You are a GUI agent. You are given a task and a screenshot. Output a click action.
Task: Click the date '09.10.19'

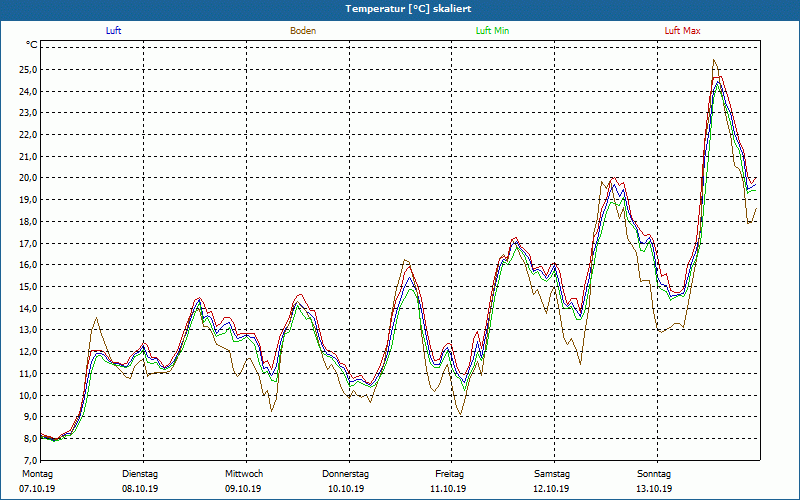pyautogui.click(x=243, y=489)
